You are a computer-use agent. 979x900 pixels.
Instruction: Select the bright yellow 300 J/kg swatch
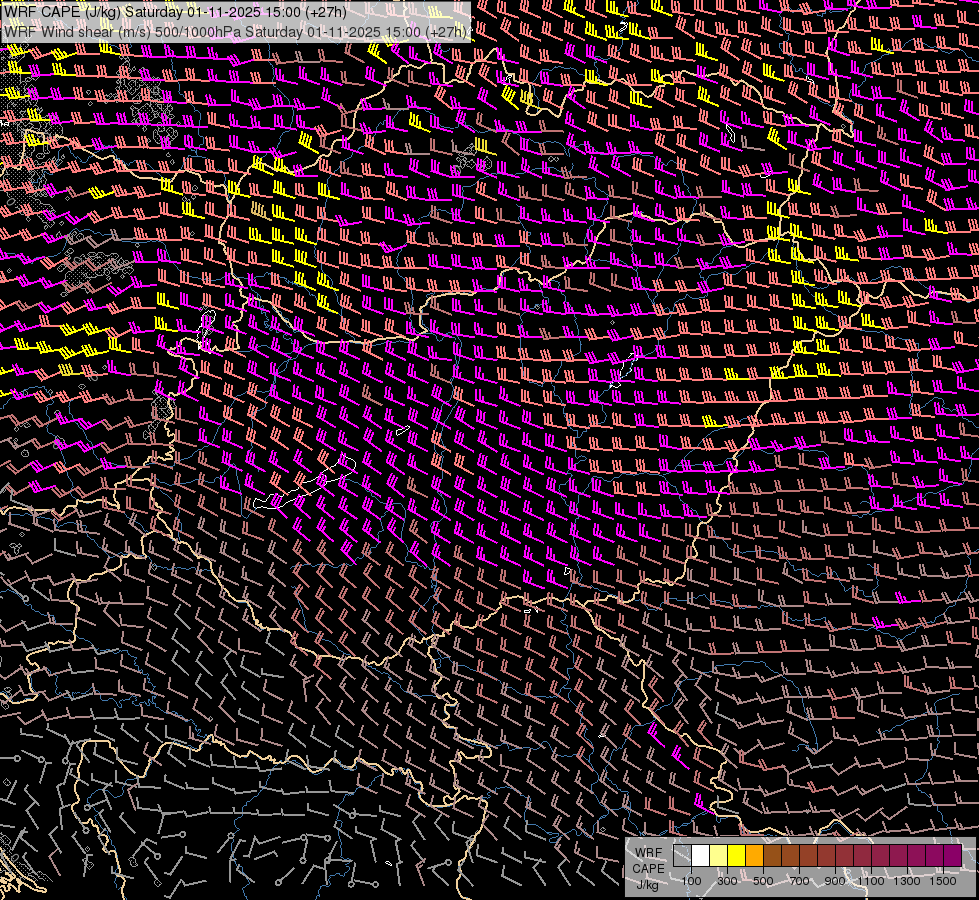(x=737, y=856)
